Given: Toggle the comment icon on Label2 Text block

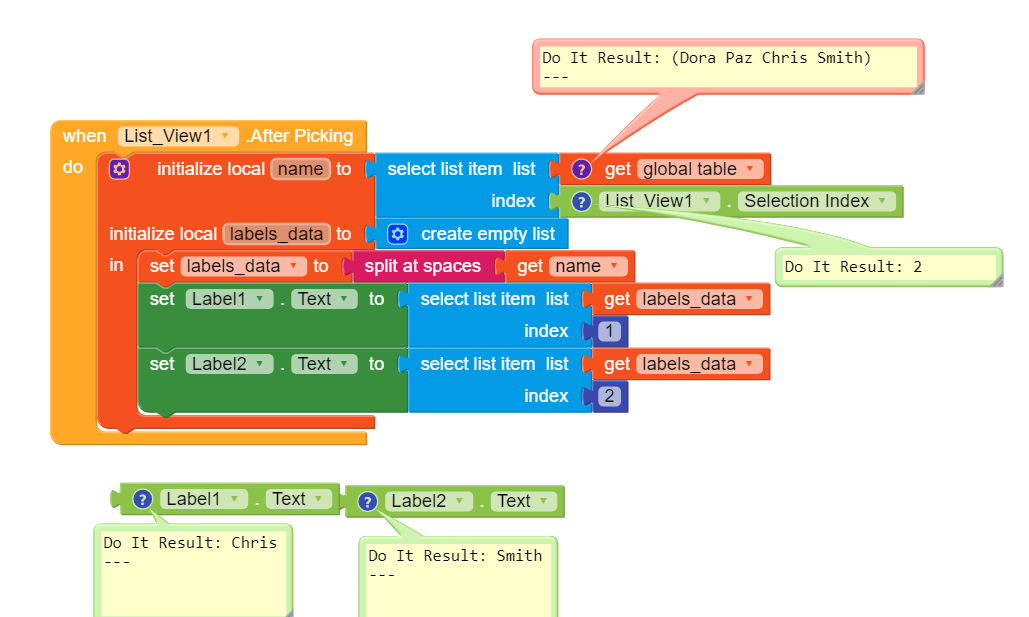Looking at the screenshot, I should pyautogui.click(x=368, y=502).
